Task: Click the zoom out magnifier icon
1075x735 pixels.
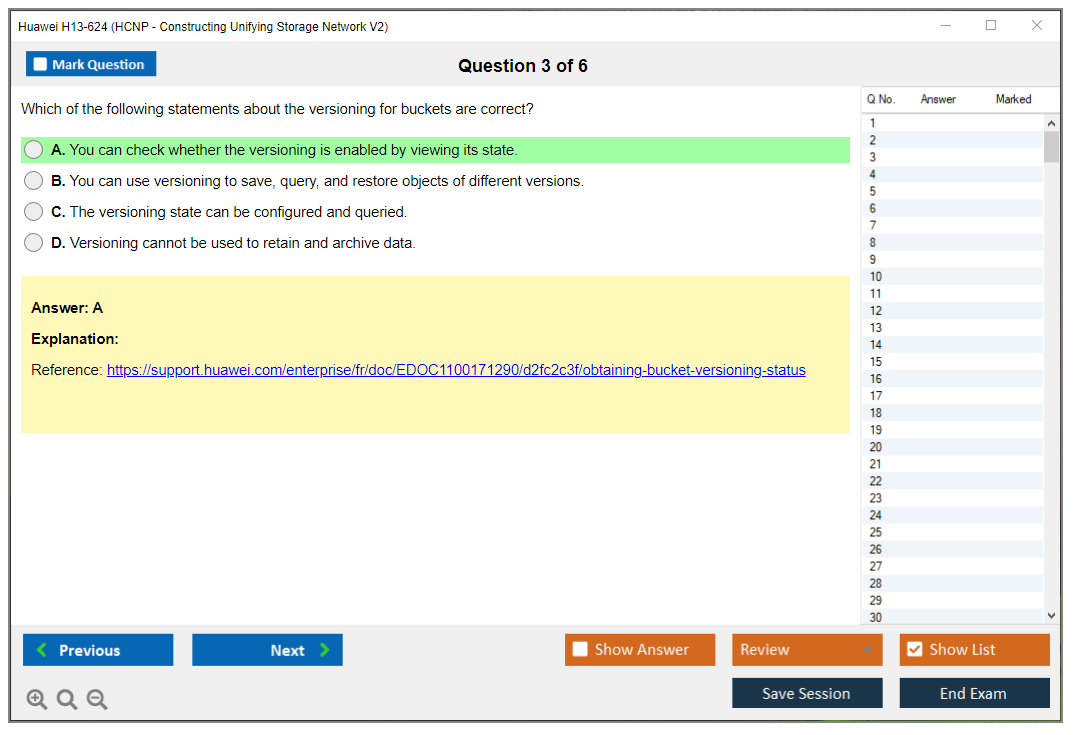Action: [x=97, y=700]
